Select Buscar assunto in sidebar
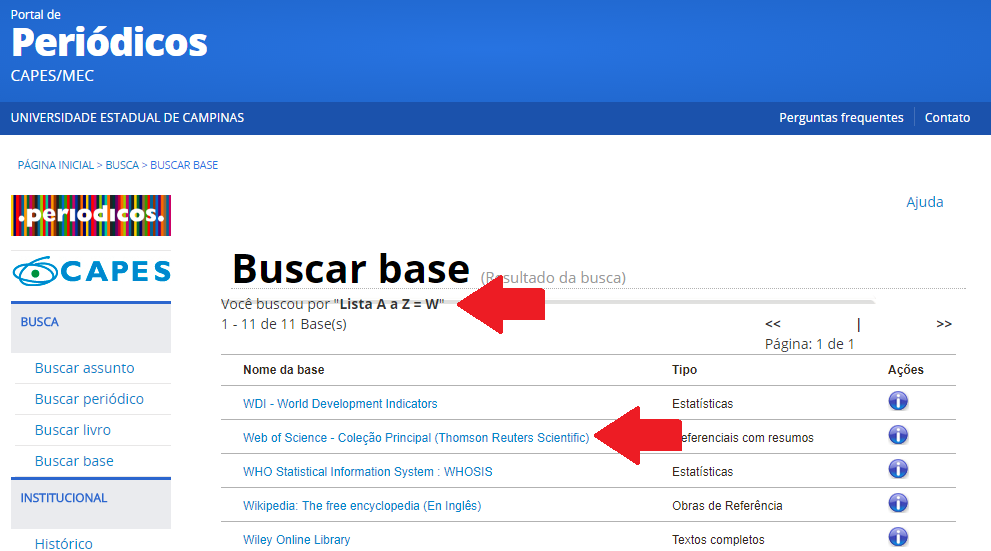Image resolution: width=991 pixels, height=551 pixels. 85,368
